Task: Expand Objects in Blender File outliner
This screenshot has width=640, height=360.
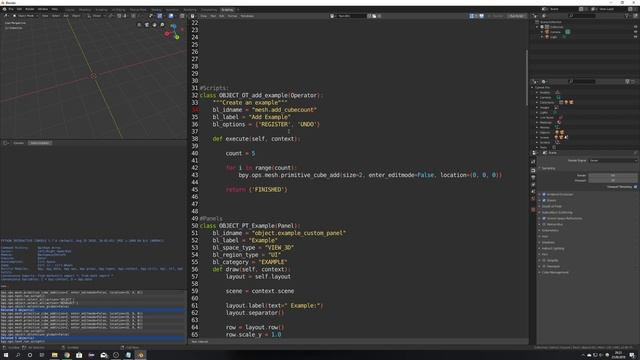Action: pyautogui.click(x=537, y=132)
